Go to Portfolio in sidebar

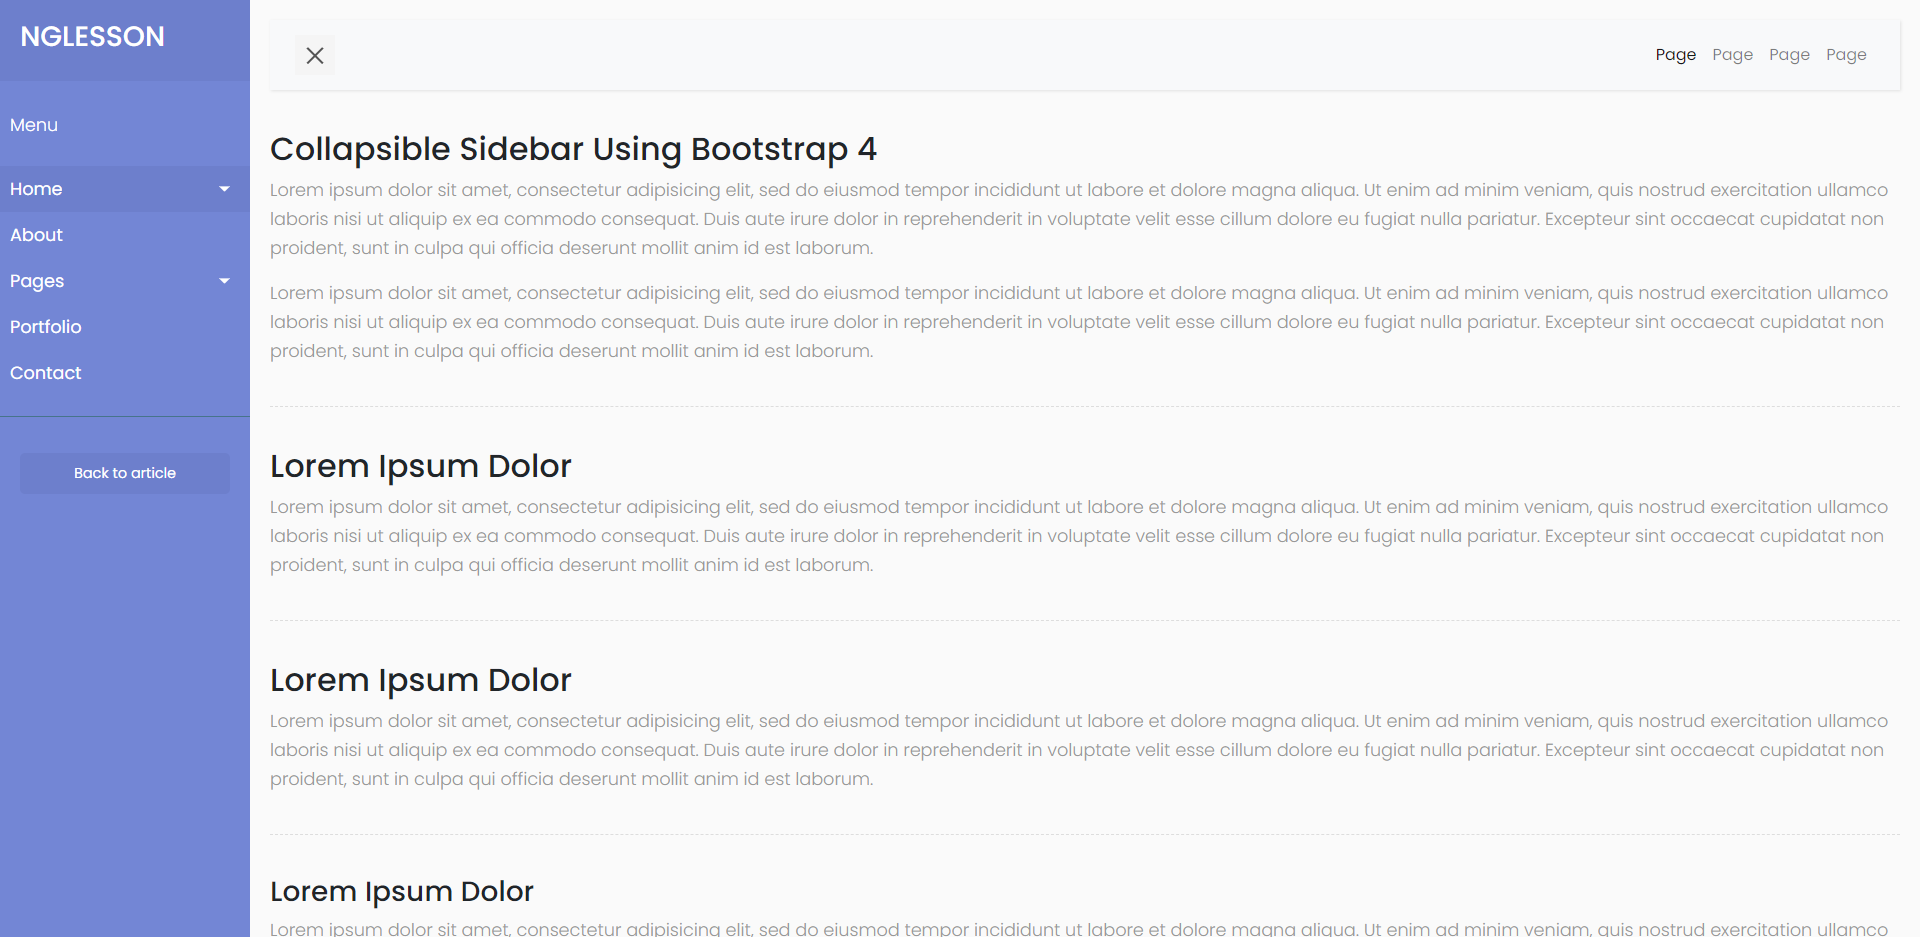pos(125,327)
